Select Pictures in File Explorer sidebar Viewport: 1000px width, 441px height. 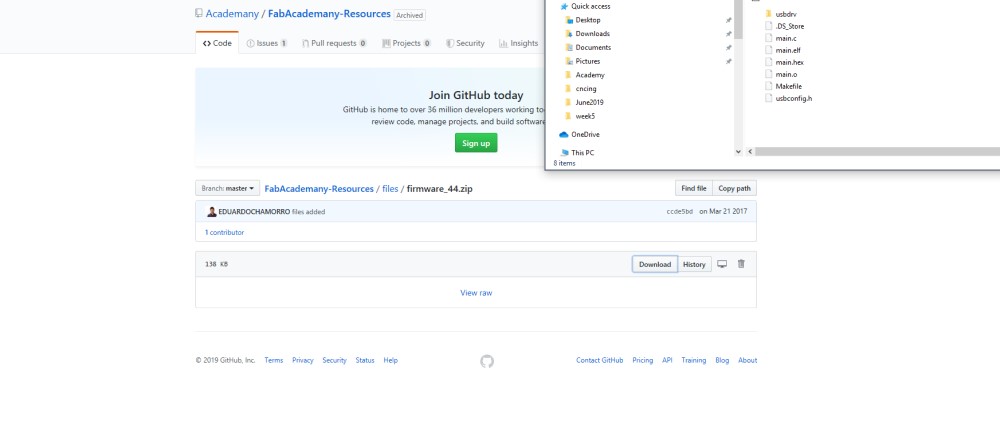582,61
